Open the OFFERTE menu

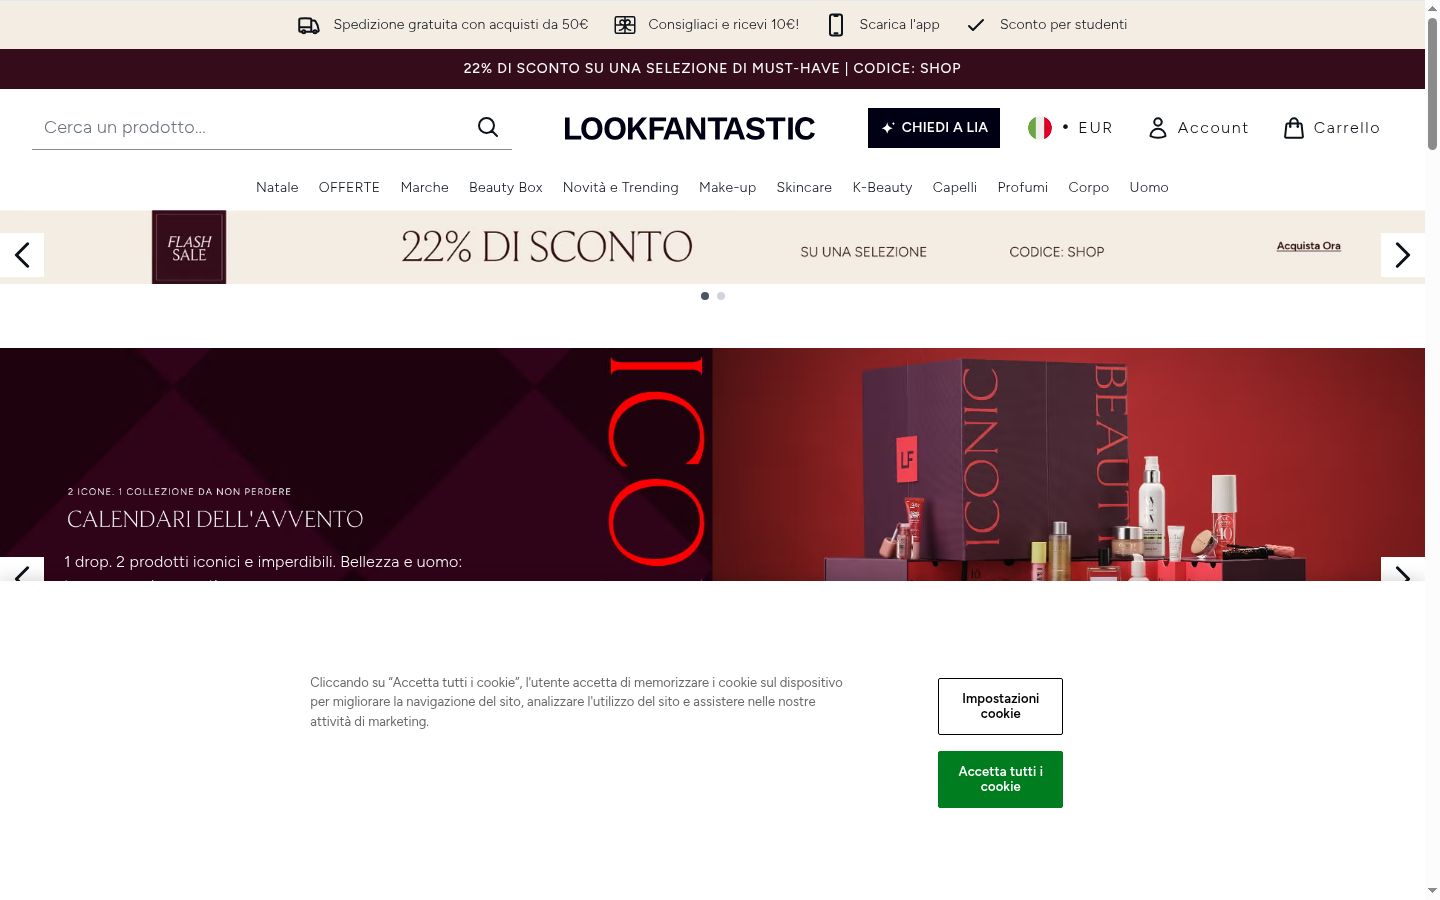click(x=349, y=187)
